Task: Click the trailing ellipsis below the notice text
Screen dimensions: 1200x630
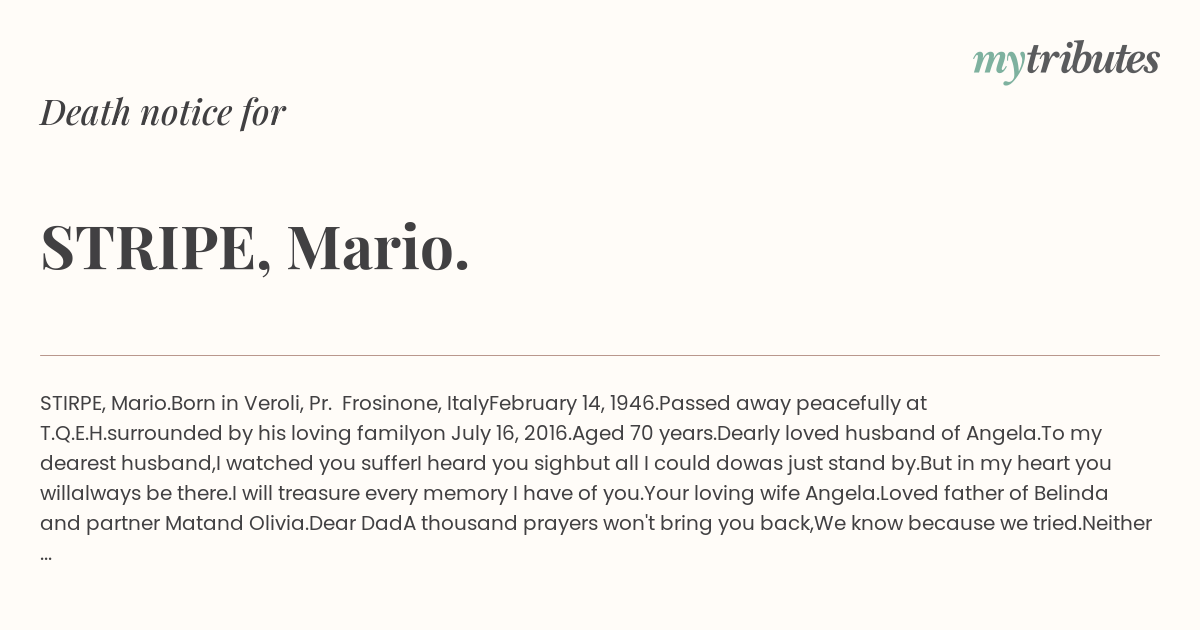Action: (46, 555)
